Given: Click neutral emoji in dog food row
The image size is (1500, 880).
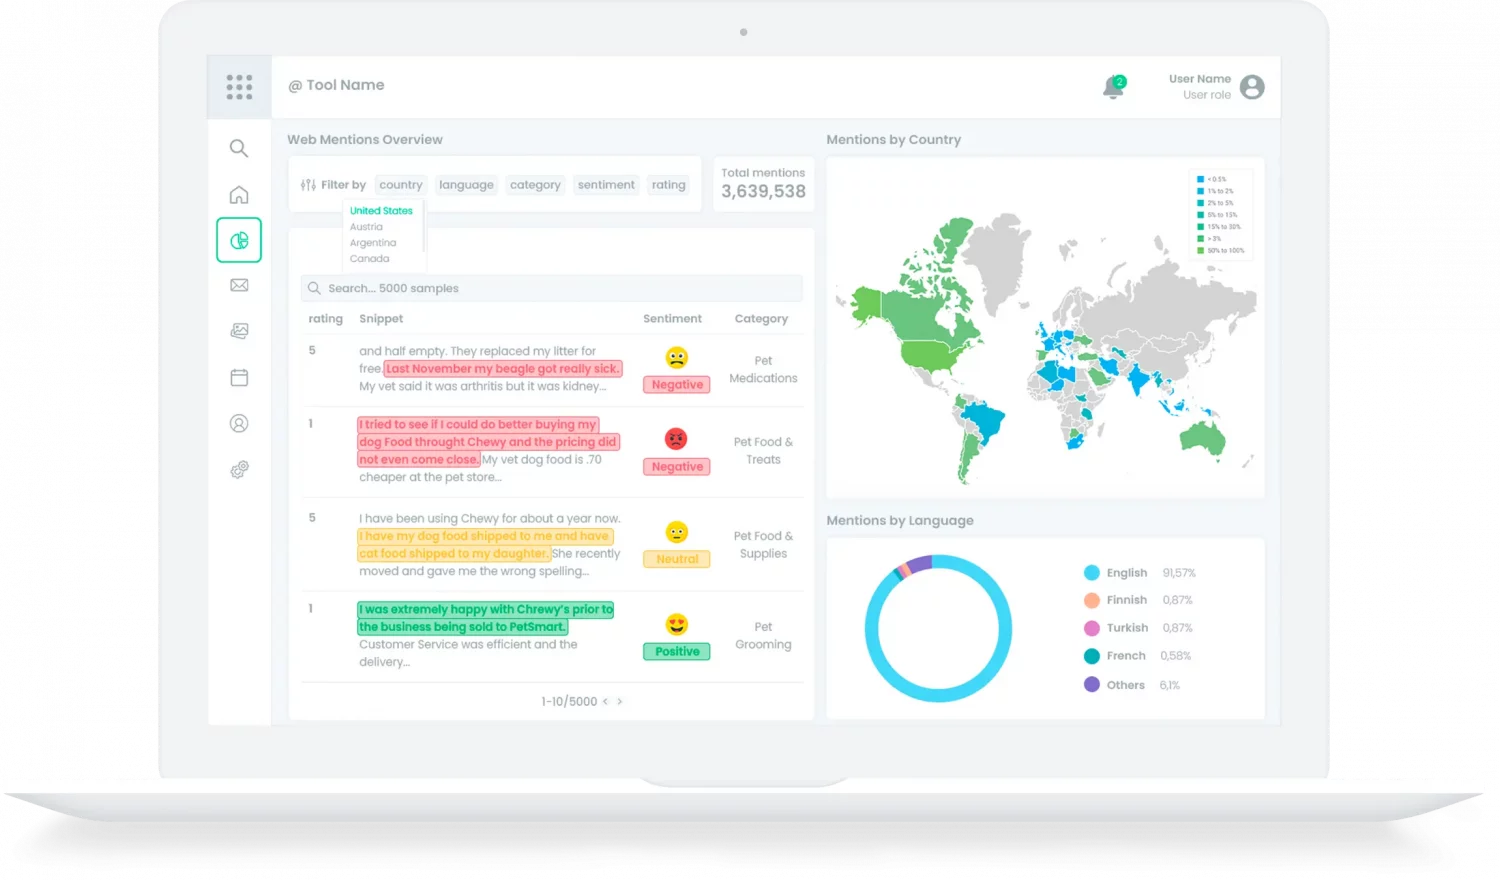Looking at the screenshot, I should [x=677, y=532].
